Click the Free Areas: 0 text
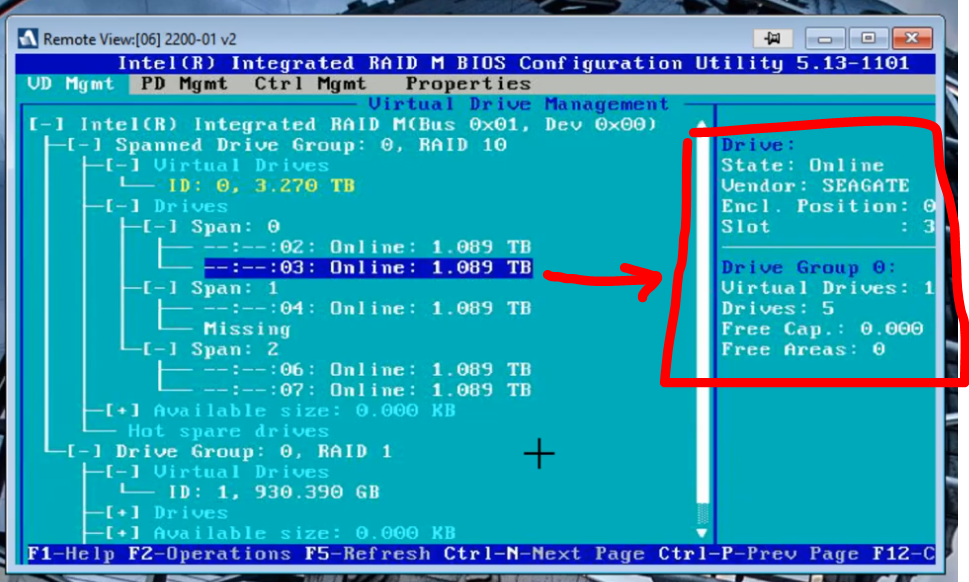Image resolution: width=969 pixels, height=582 pixels. [803, 349]
